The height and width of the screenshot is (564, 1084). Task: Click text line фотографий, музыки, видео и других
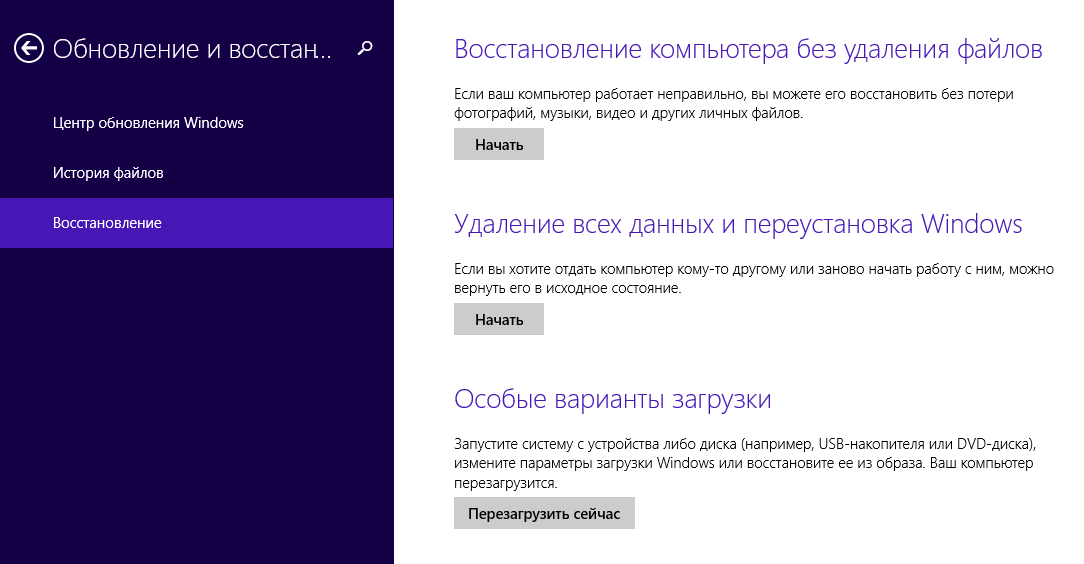[x=628, y=114]
